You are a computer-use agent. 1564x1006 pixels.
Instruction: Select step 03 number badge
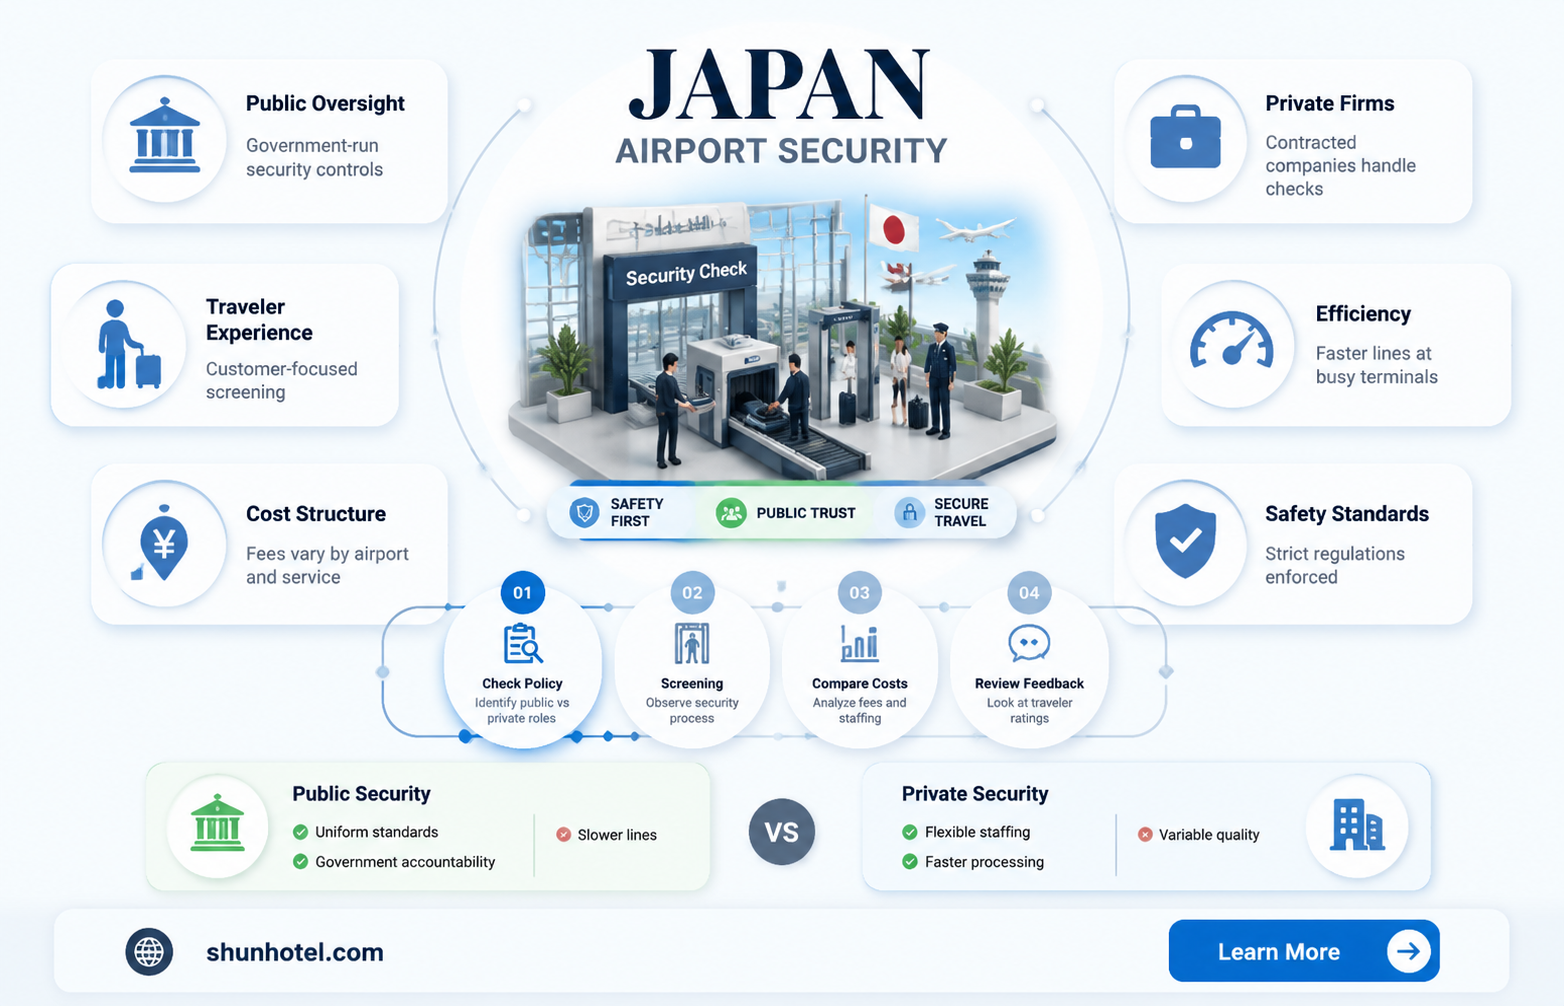[x=859, y=593]
